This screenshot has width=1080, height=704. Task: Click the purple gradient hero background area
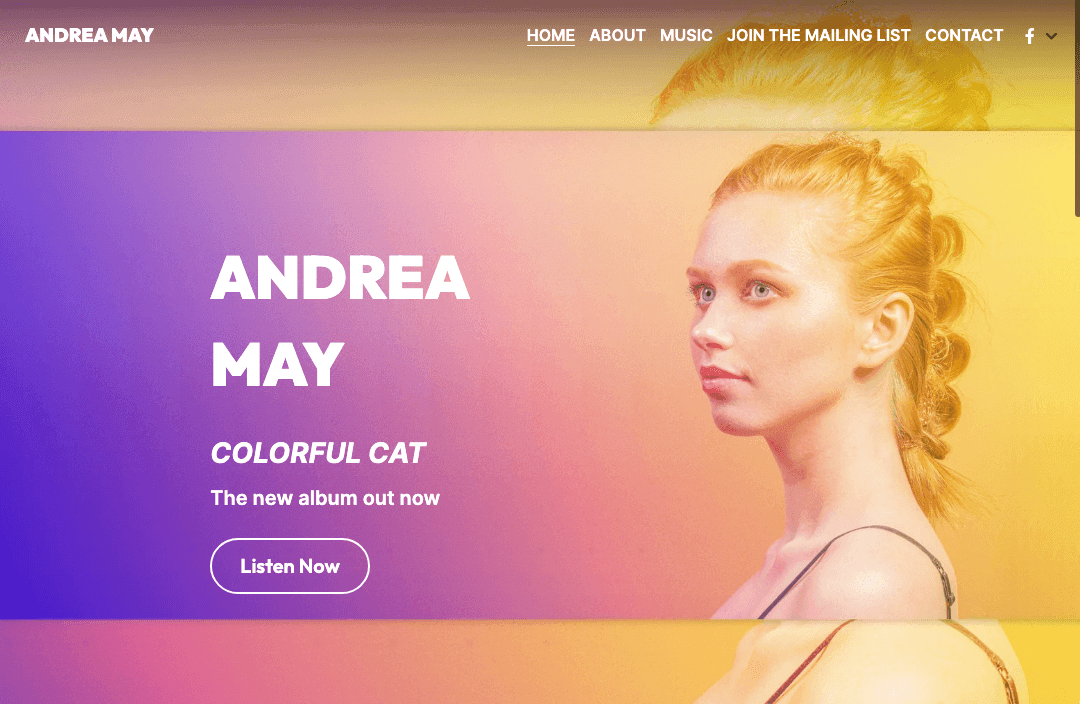pyautogui.click(x=103, y=372)
